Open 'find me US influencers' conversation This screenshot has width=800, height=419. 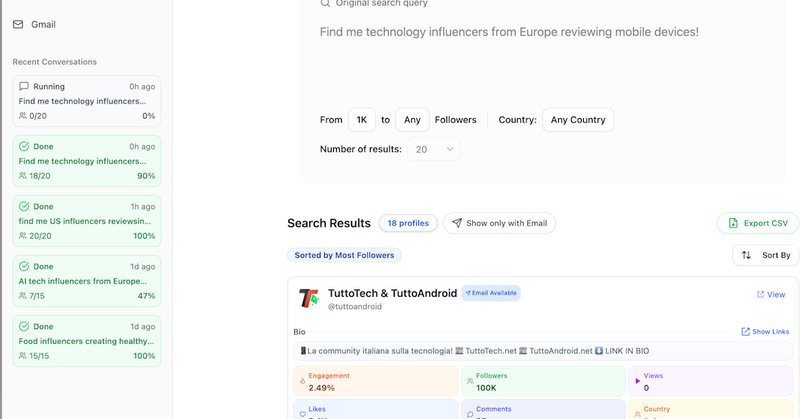[x=87, y=221]
